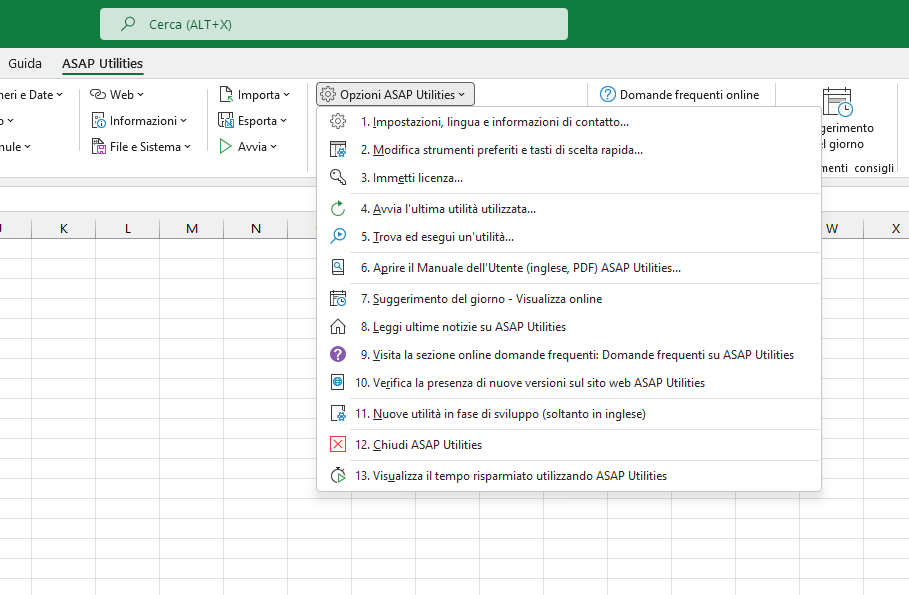Image resolution: width=909 pixels, height=595 pixels.
Task: Choose Chiudi ASAP Utilities menu entry
Action: point(569,444)
